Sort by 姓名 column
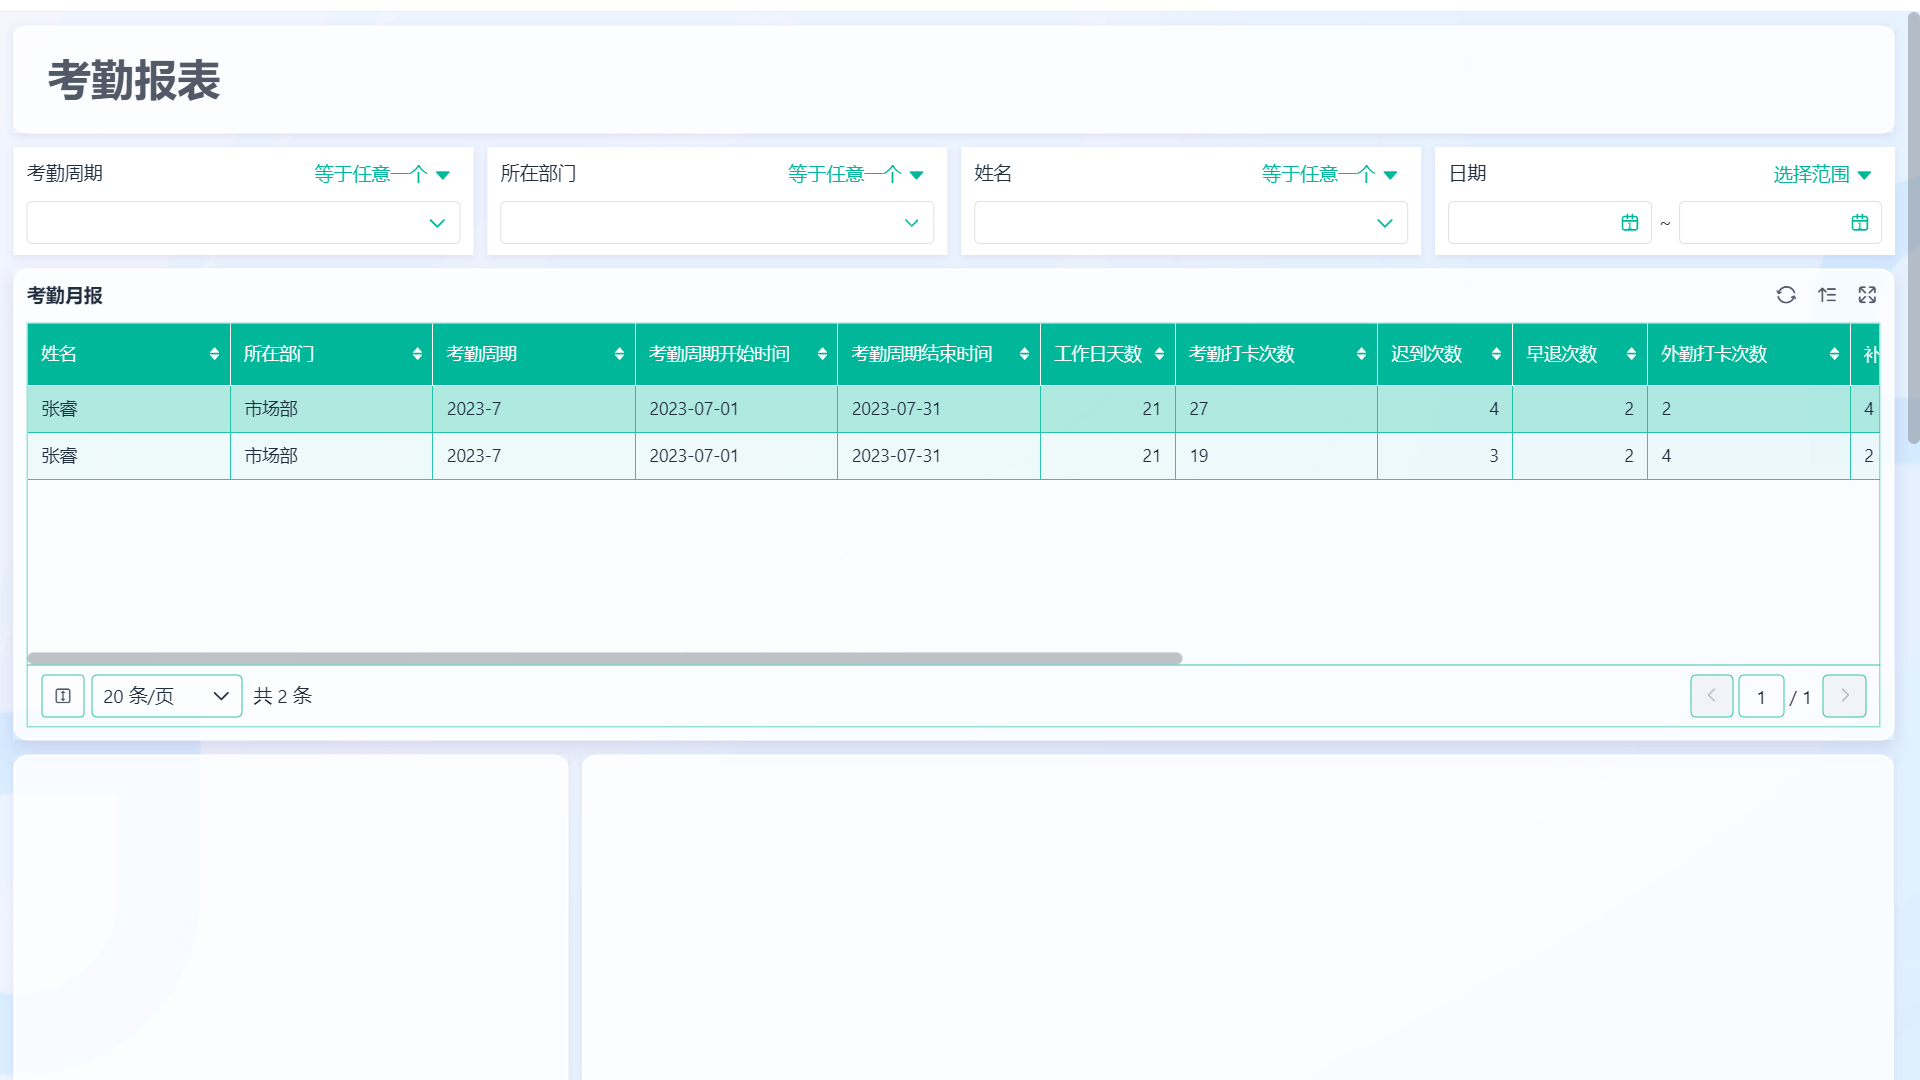The image size is (1920, 1080). (x=214, y=354)
